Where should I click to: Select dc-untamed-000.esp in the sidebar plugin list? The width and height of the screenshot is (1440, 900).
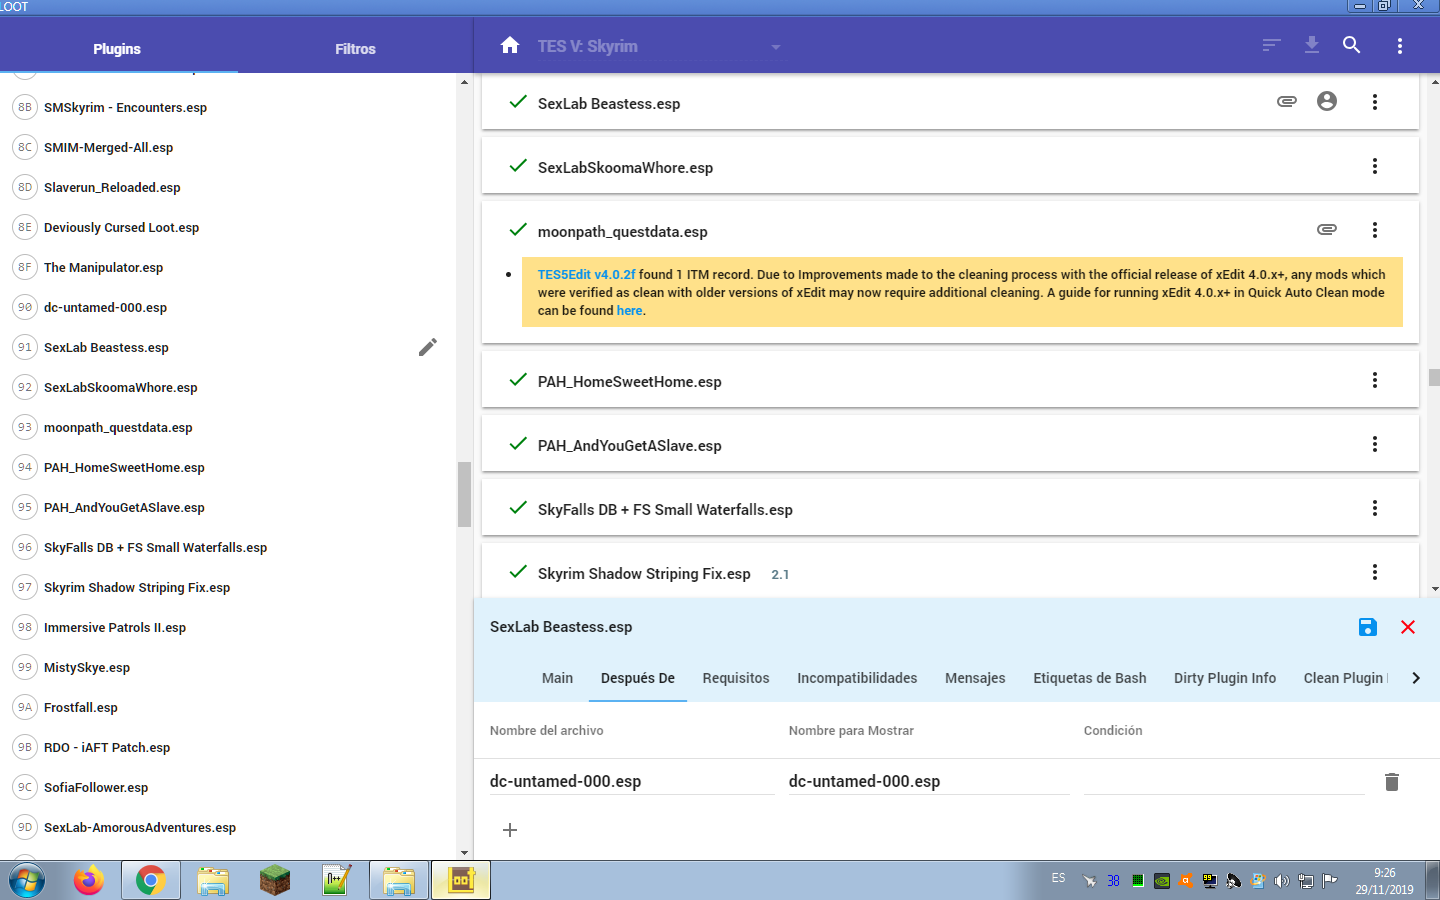tap(105, 307)
